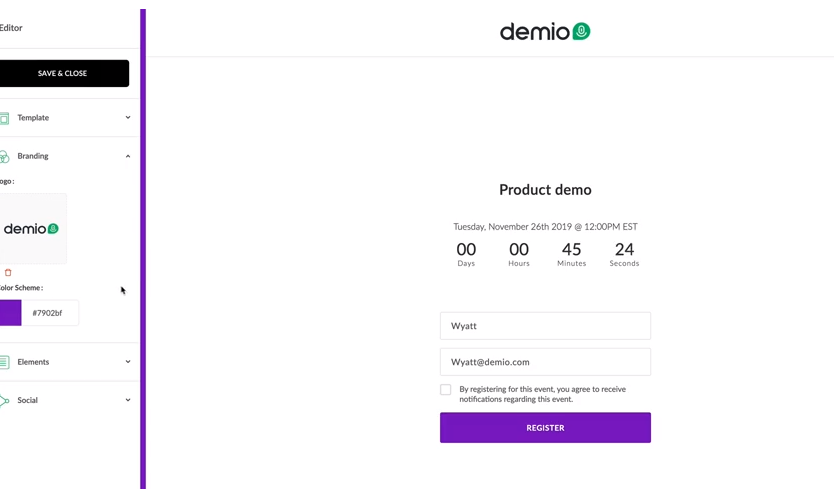Open the purple color scheme swatch

click(x=10, y=313)
